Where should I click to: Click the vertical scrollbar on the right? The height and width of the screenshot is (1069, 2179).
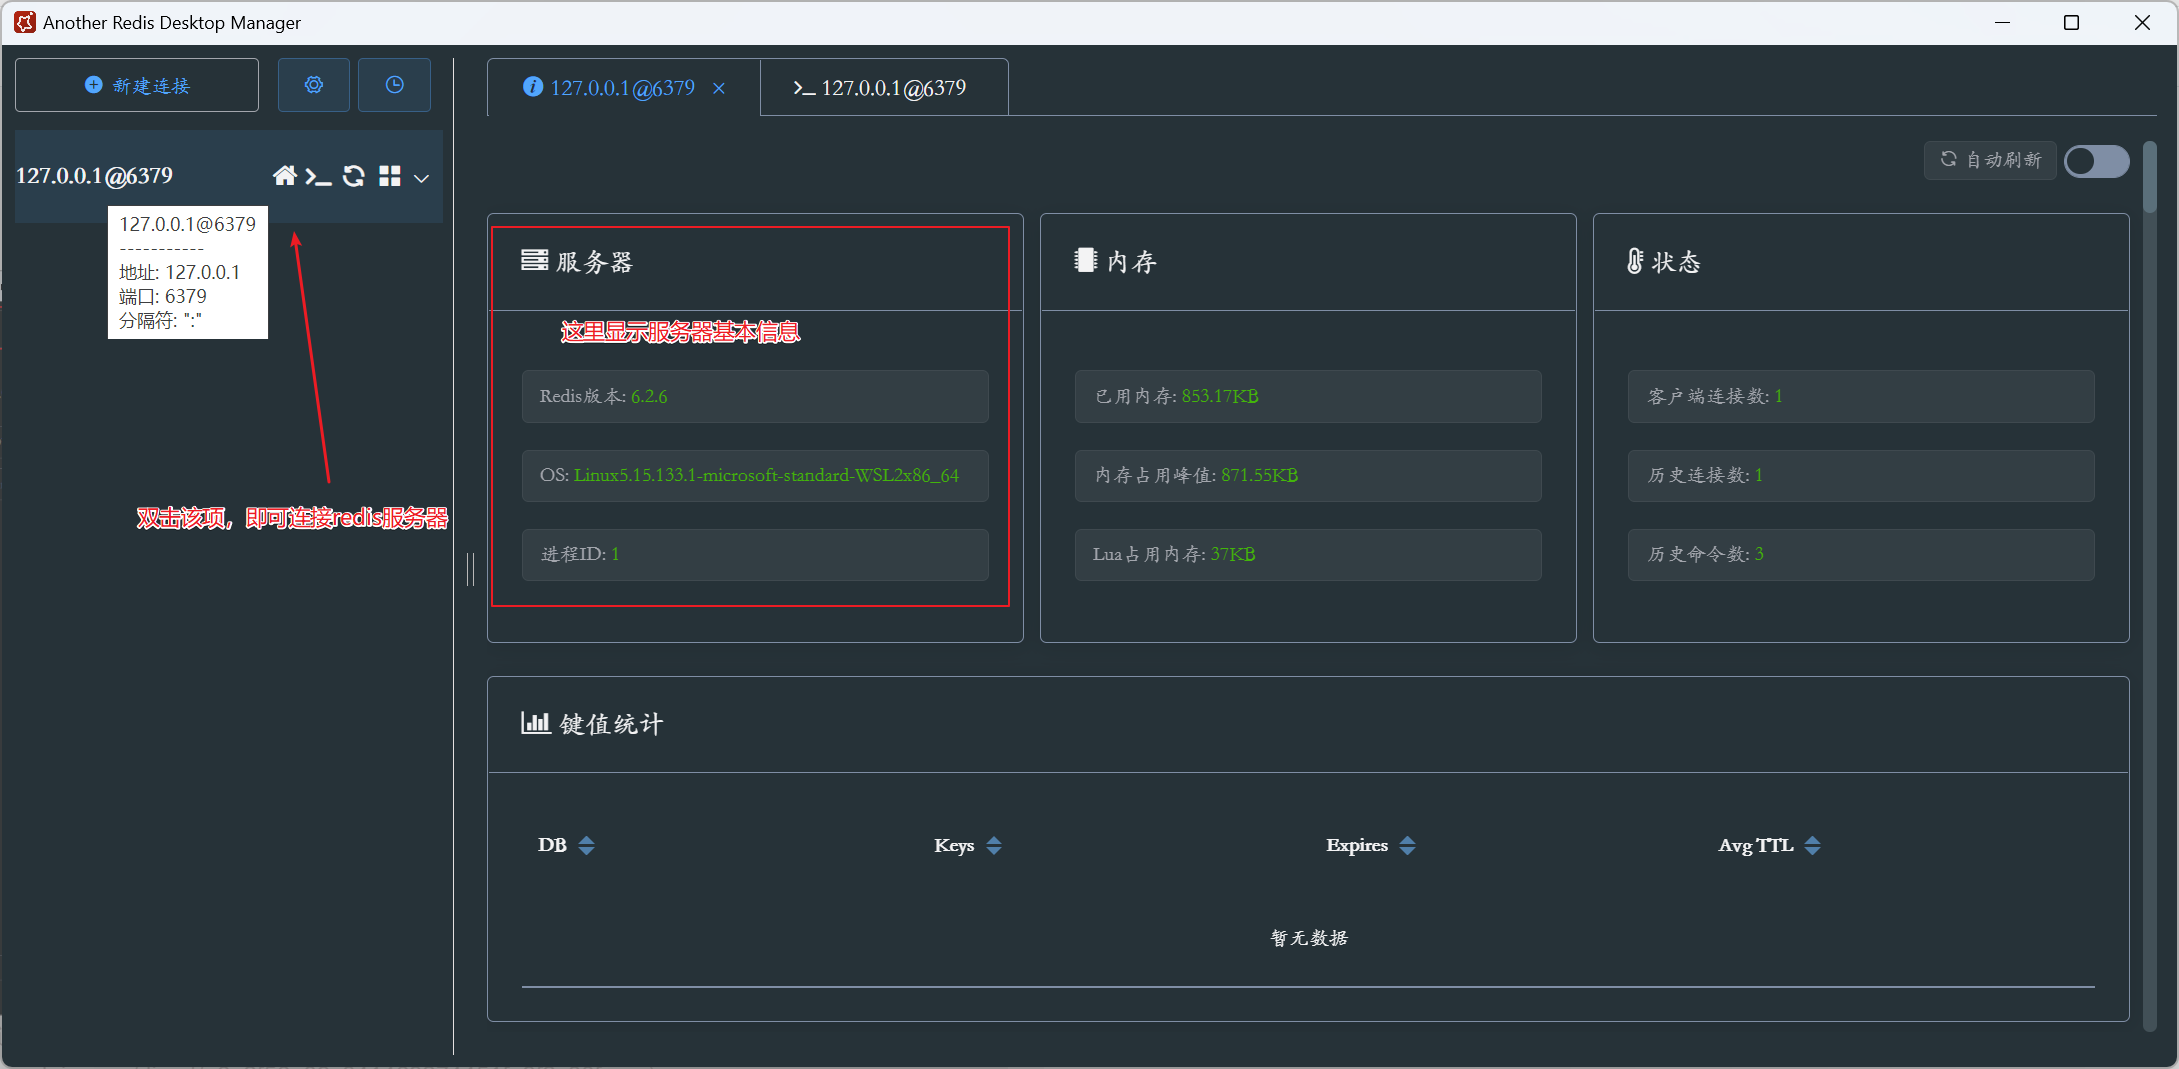2150,177
